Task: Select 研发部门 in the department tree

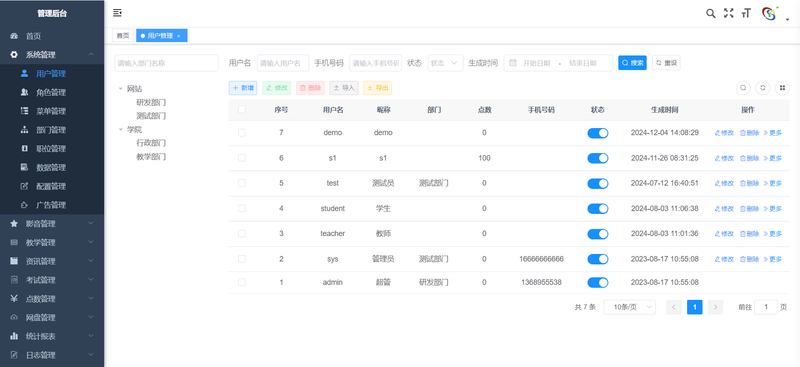Action: point(151,103)
